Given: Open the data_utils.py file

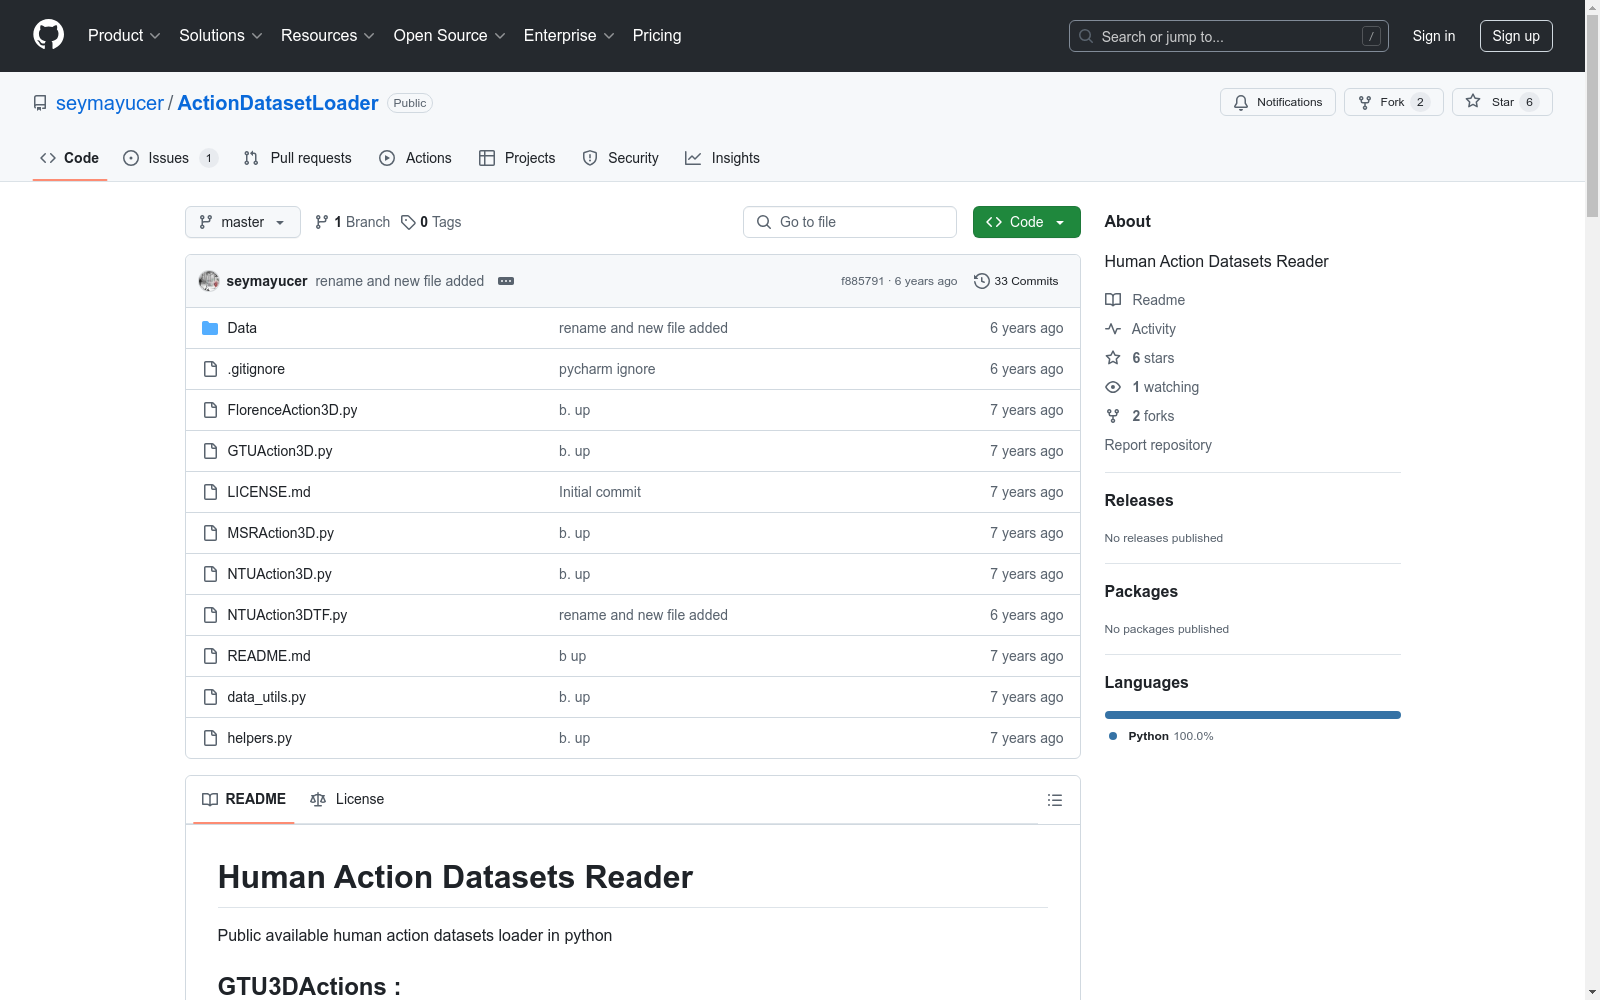Looking at the screenshot, I should [x=267, y=697].
